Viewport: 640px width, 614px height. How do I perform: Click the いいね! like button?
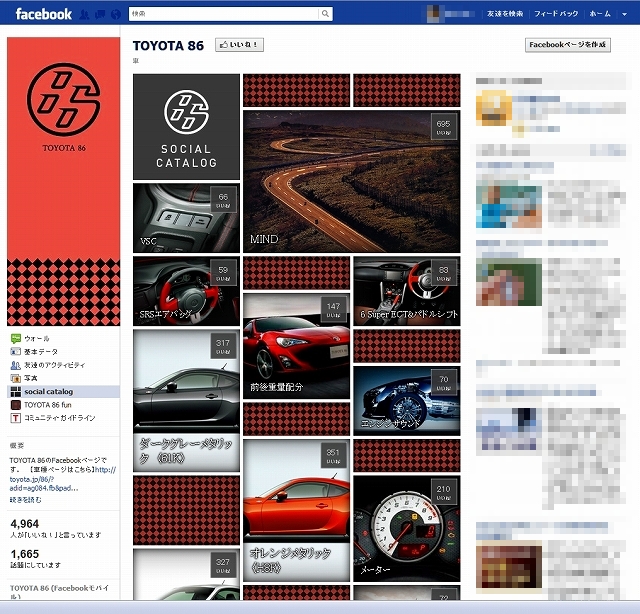coord(239,44)
